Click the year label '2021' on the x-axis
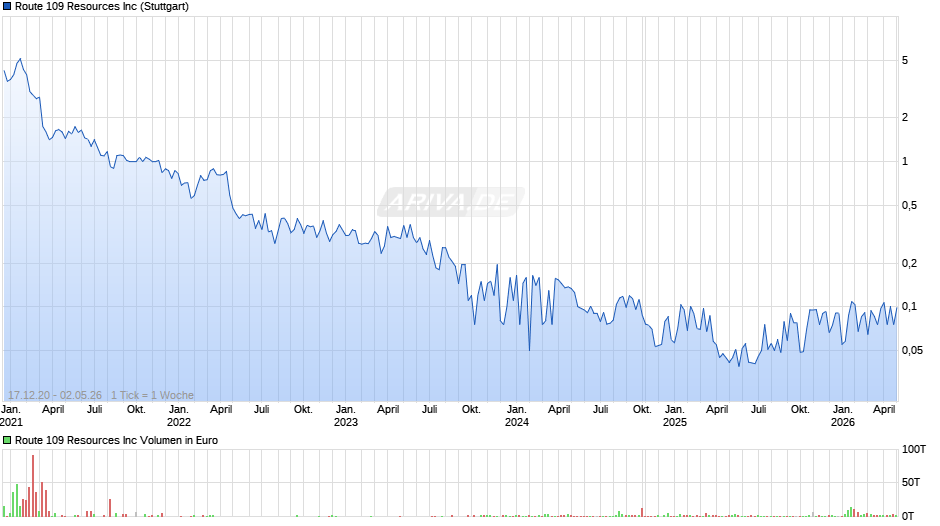940x526 pixels. 11,422
